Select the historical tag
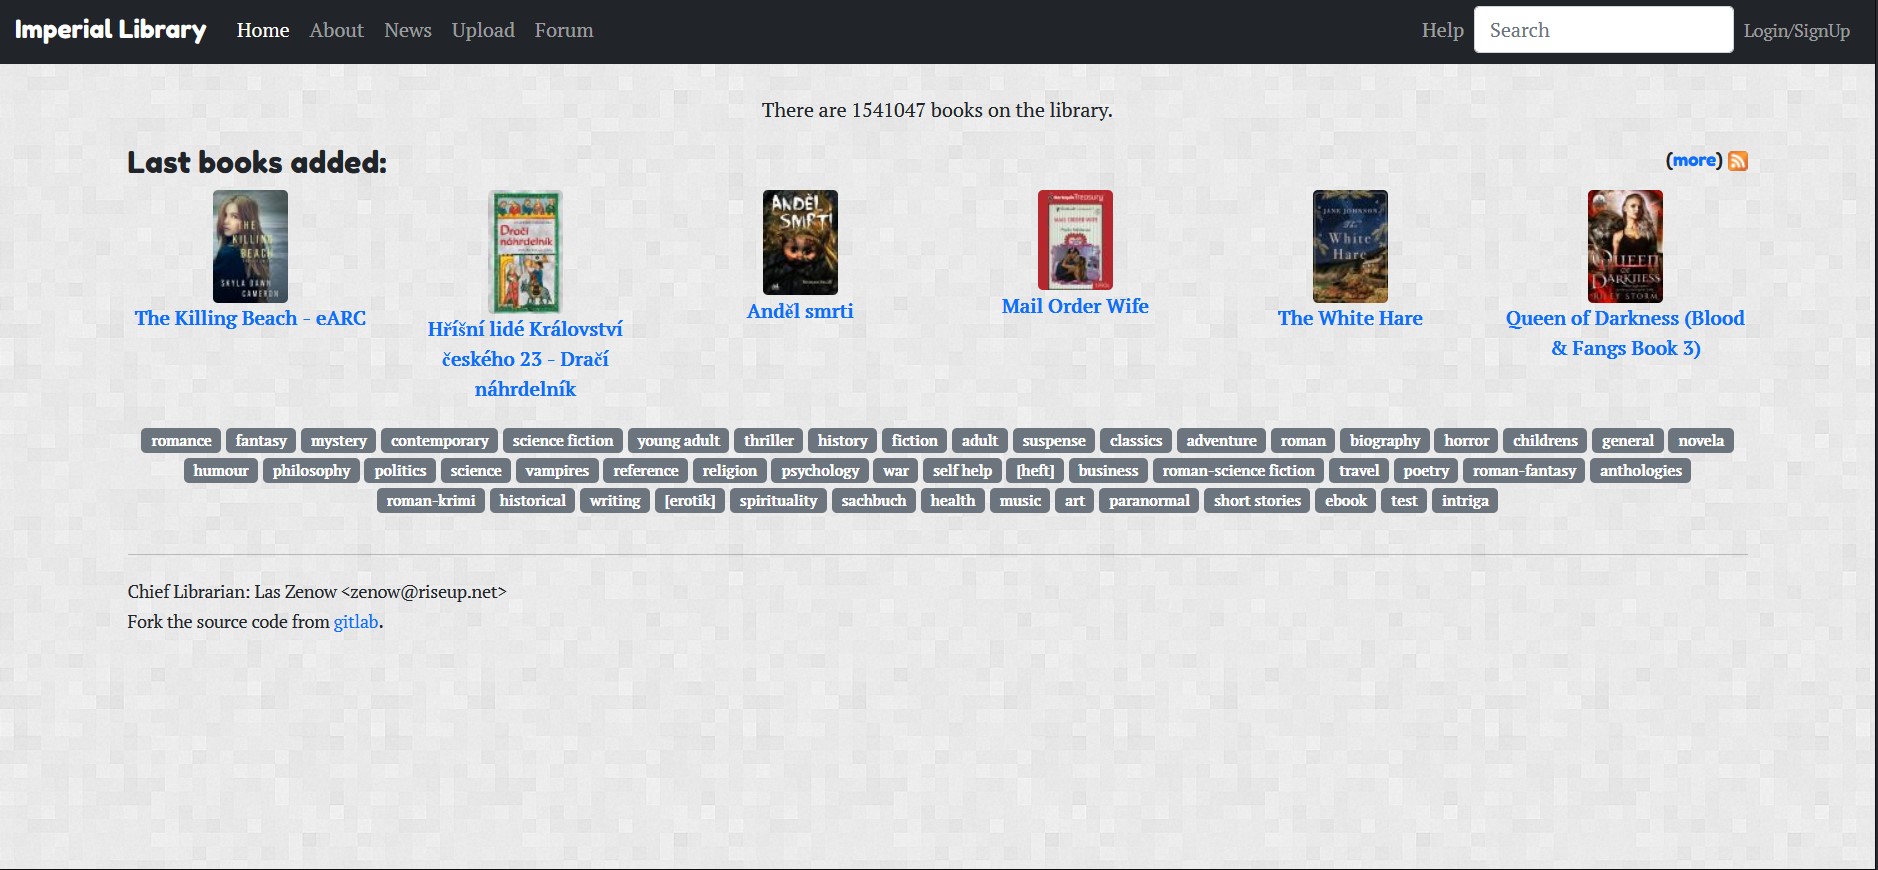 pyautogui.click(x=533, y=501)
